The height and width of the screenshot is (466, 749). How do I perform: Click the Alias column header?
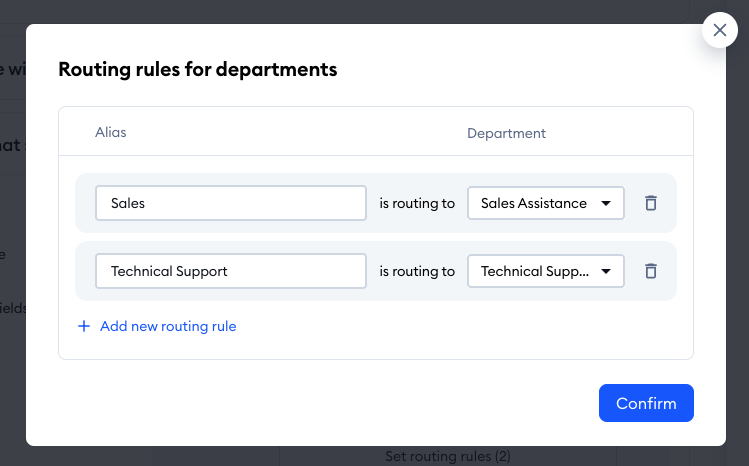(x=111, y=133)
